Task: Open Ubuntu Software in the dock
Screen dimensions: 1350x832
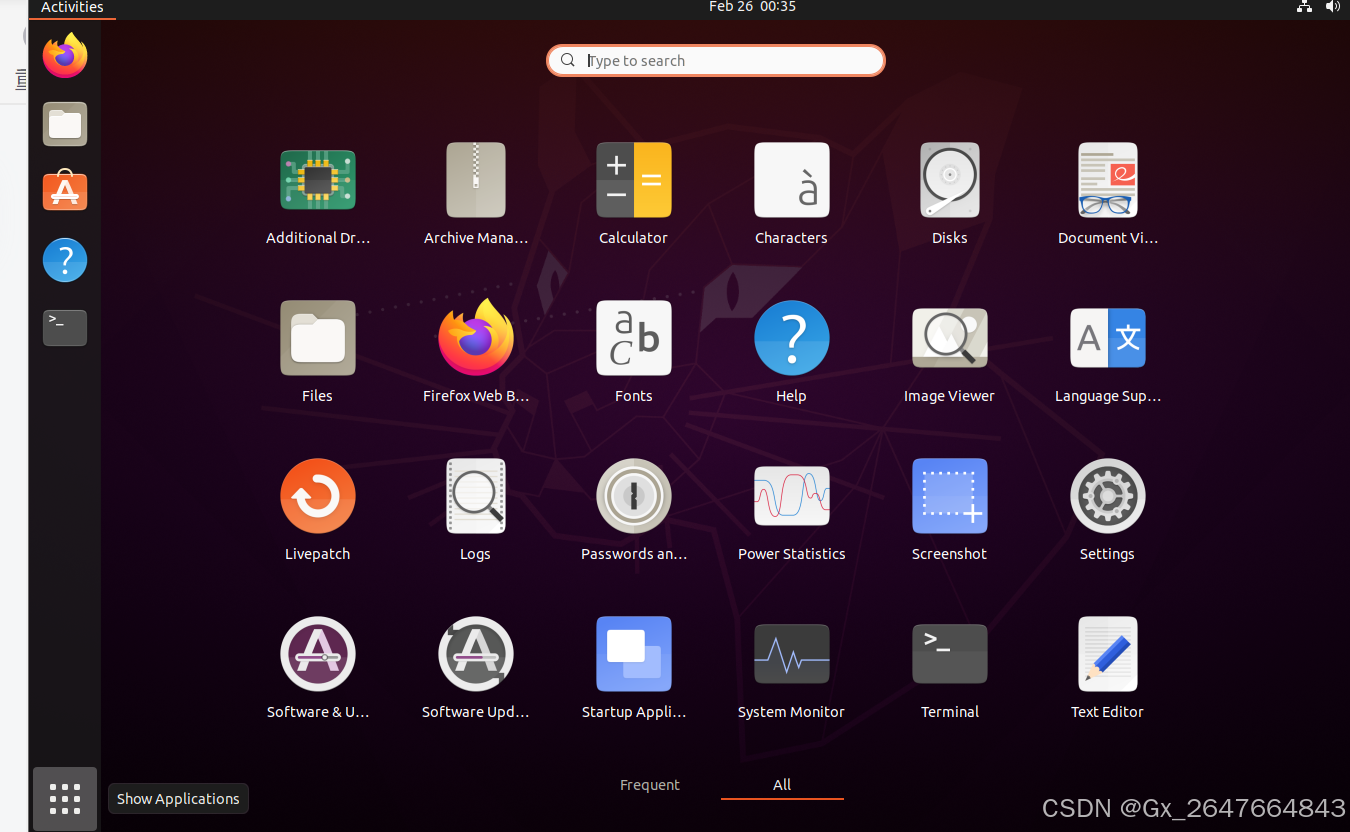Action: click(65, 192)
